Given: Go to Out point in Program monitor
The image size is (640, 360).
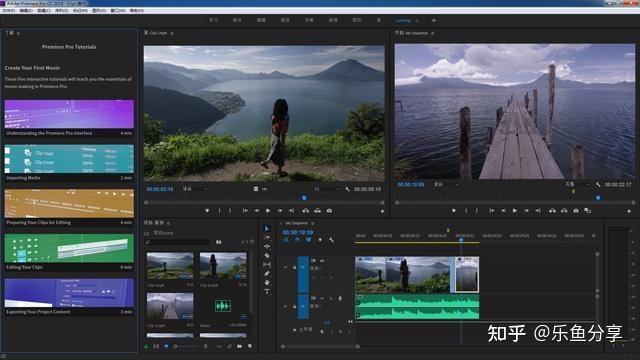Looking at the screenshot, I should tap(538, 211).
